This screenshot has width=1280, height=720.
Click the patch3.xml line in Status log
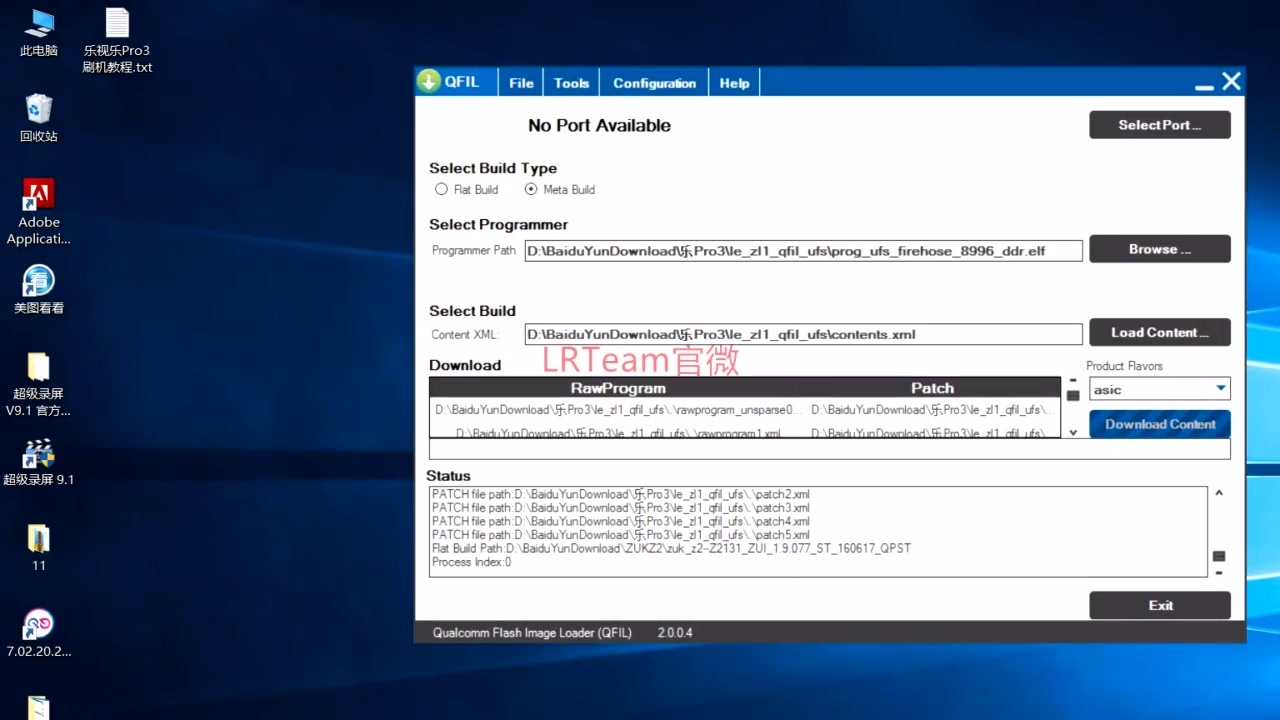coord(621,508)
